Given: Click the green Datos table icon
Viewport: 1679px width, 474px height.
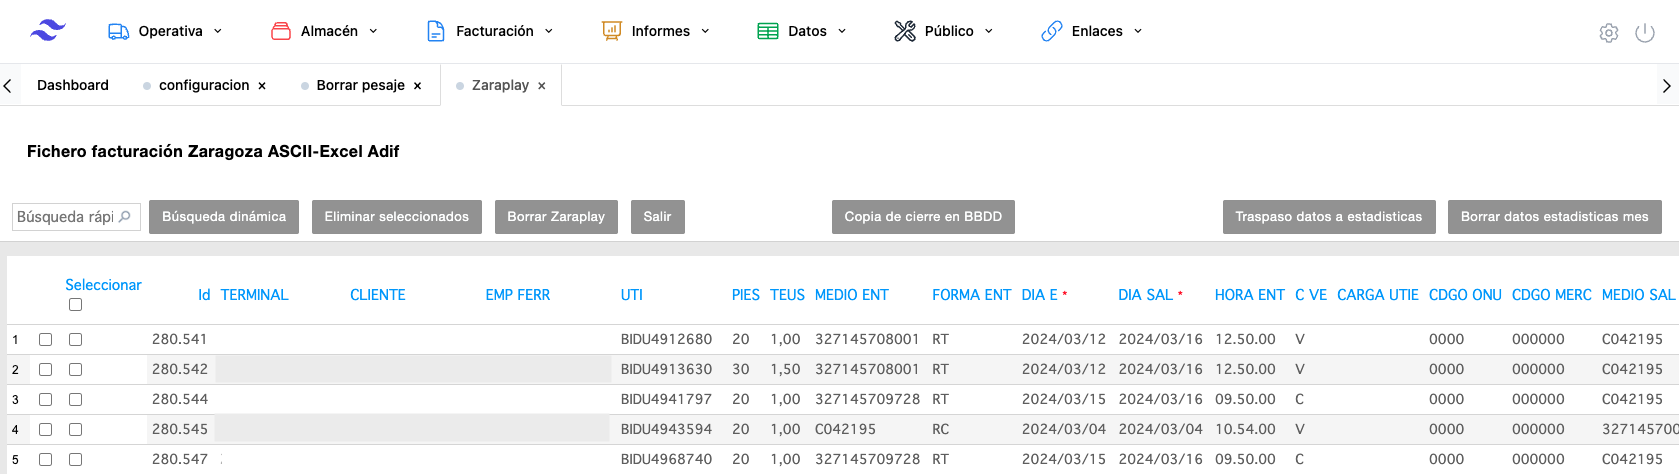Looking at the screenshot, I should [768, 31].
